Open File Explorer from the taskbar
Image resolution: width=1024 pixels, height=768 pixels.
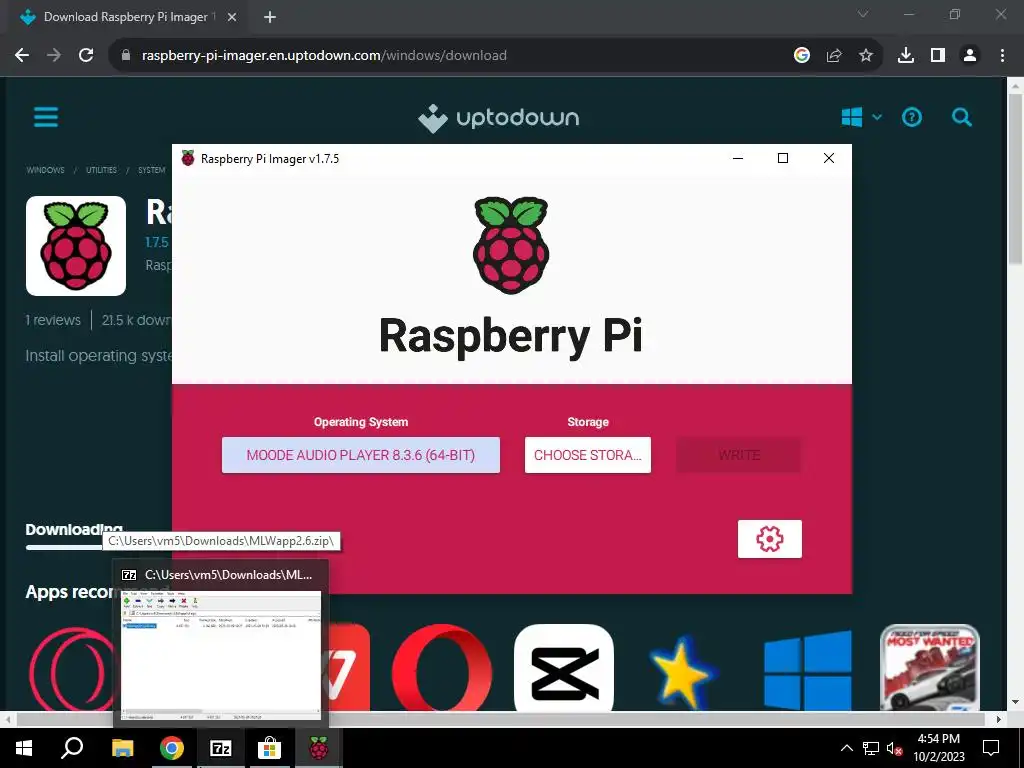[x=122, y=748]
